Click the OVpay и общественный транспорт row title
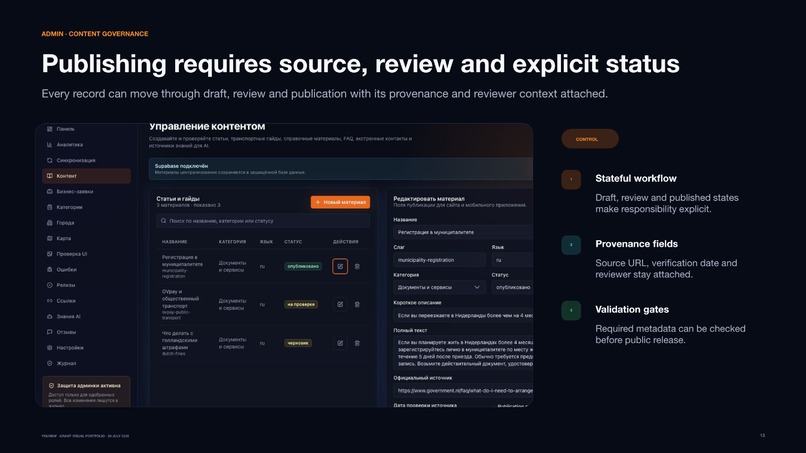The width and height of the screenshot is (806, 453). [181, 299]
